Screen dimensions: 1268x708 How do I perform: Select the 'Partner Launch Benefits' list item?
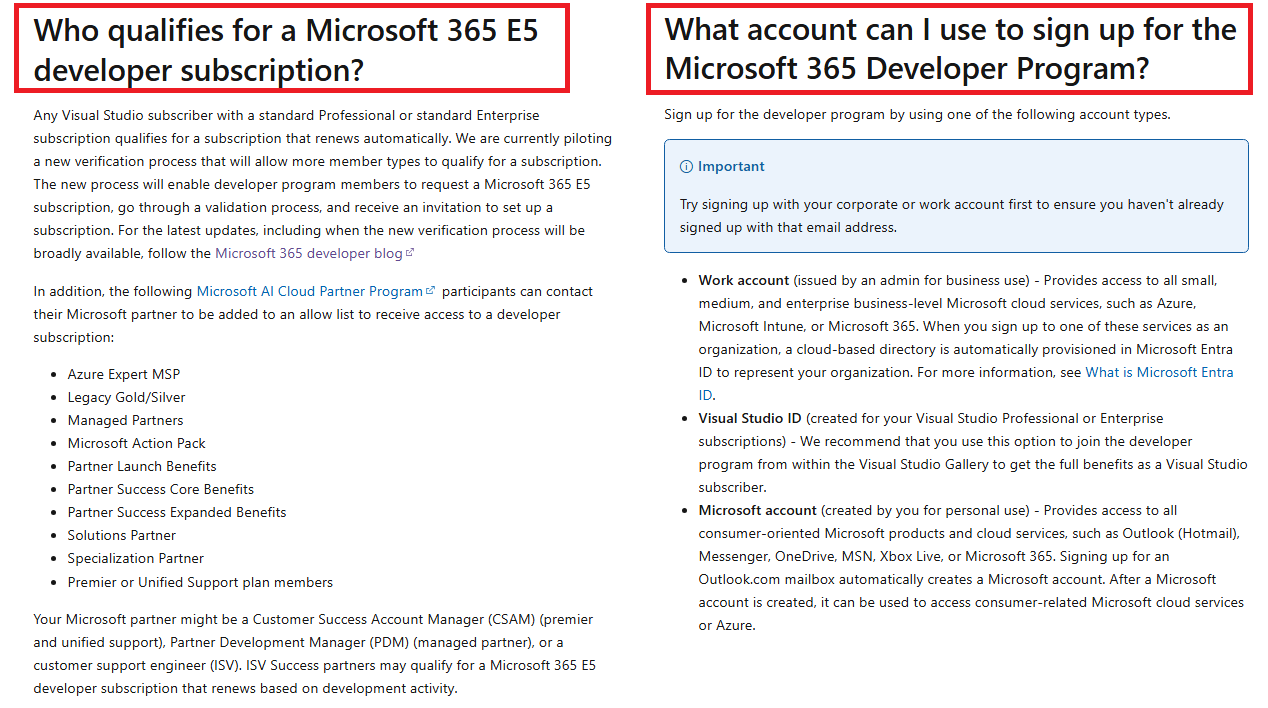point(142,466)
